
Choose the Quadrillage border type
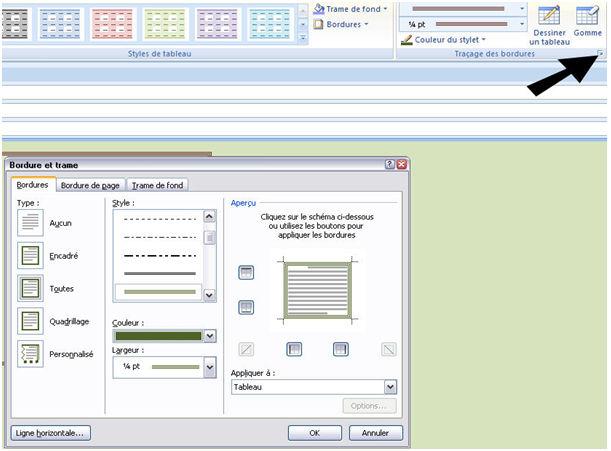click(30, 321)
